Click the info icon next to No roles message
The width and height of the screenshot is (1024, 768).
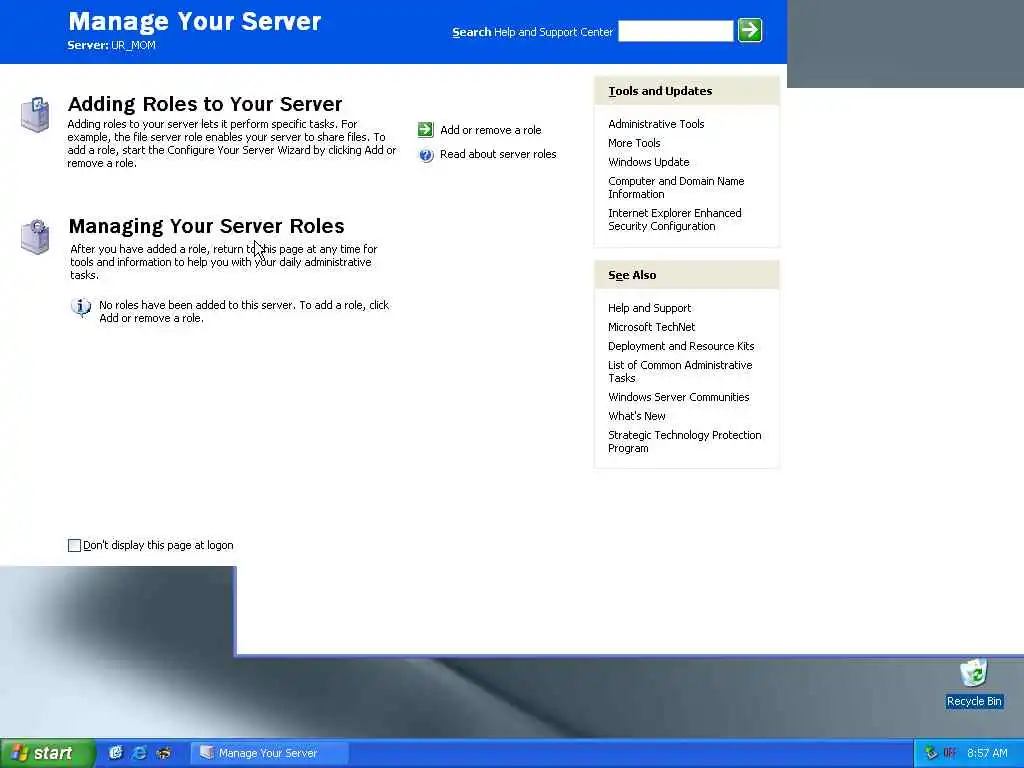coord(81,306)
